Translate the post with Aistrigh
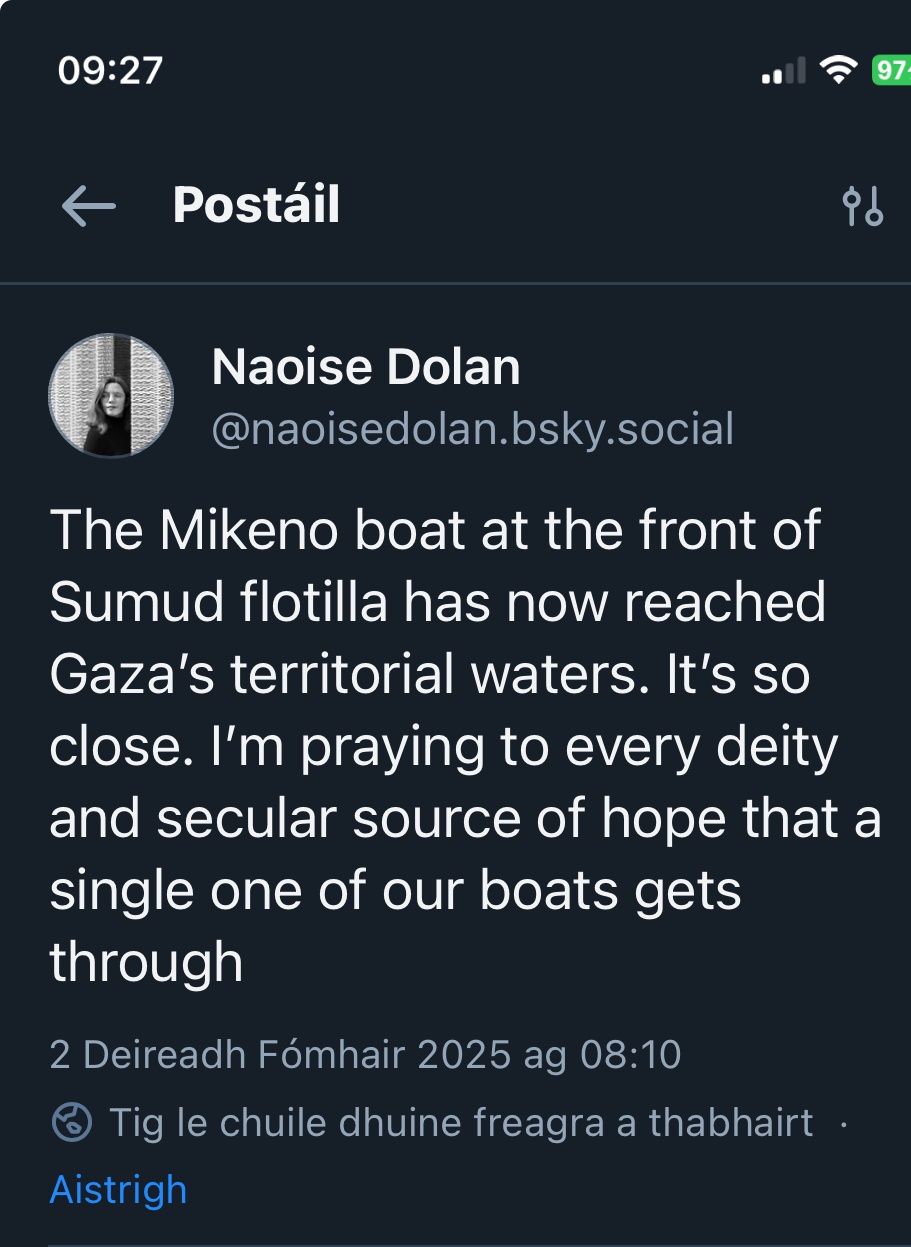This screenshot has height=1247, width=911. (118, 1190)
